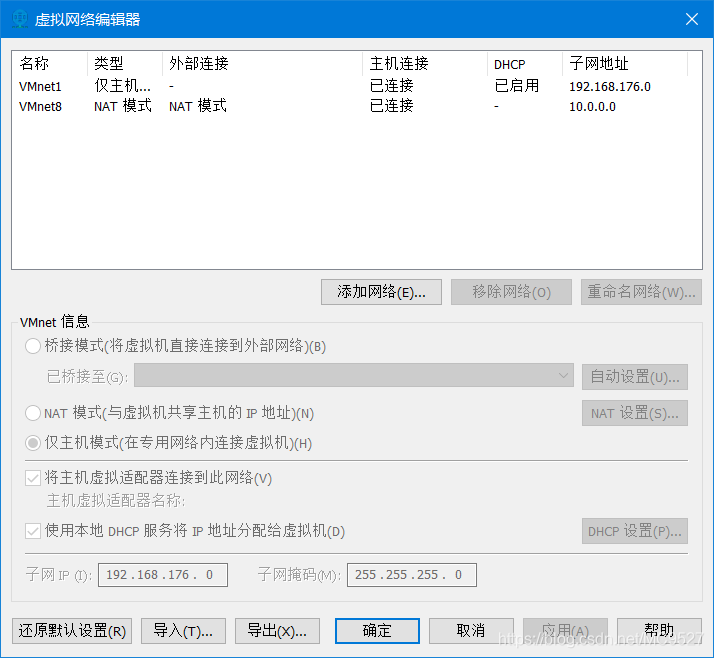714x658 pixels.
Task: Click VMnet8's 已连接 host connection cell
Action: (392, 106)
